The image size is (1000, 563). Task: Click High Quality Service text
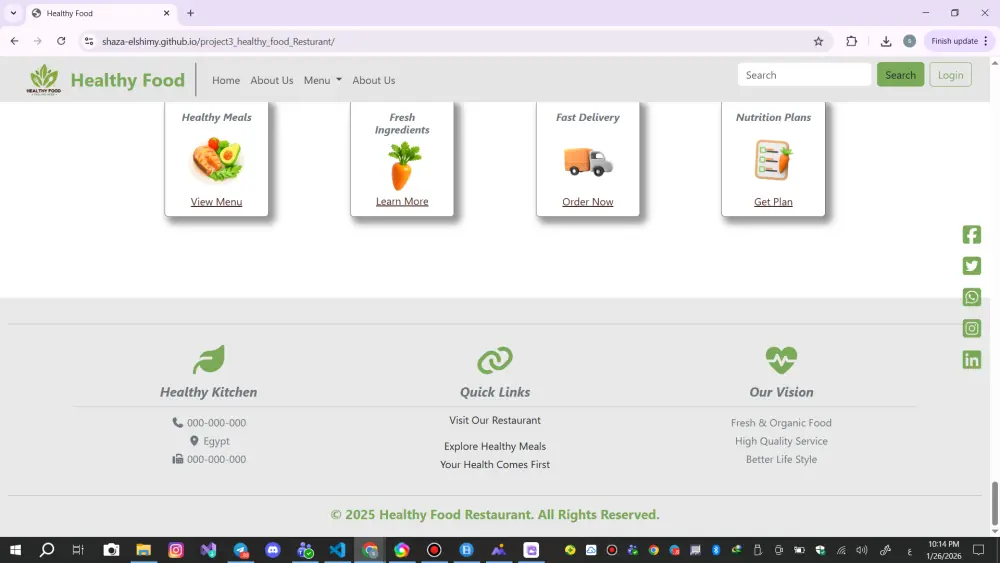click(x=781, y=441)
